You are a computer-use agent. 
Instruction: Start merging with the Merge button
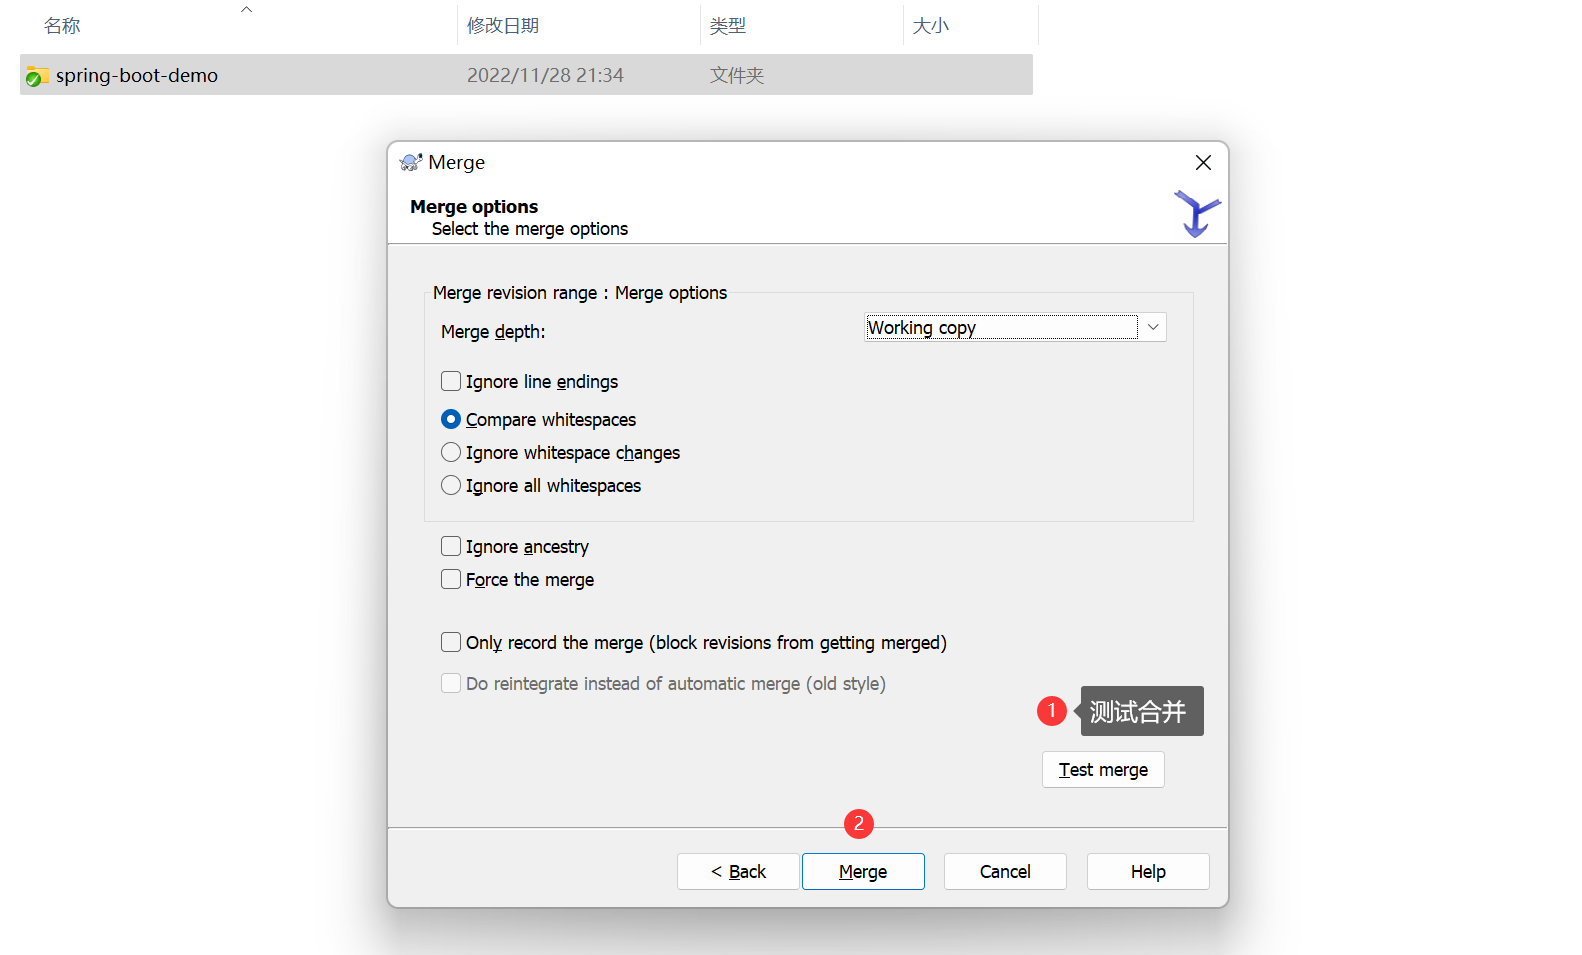863,871
